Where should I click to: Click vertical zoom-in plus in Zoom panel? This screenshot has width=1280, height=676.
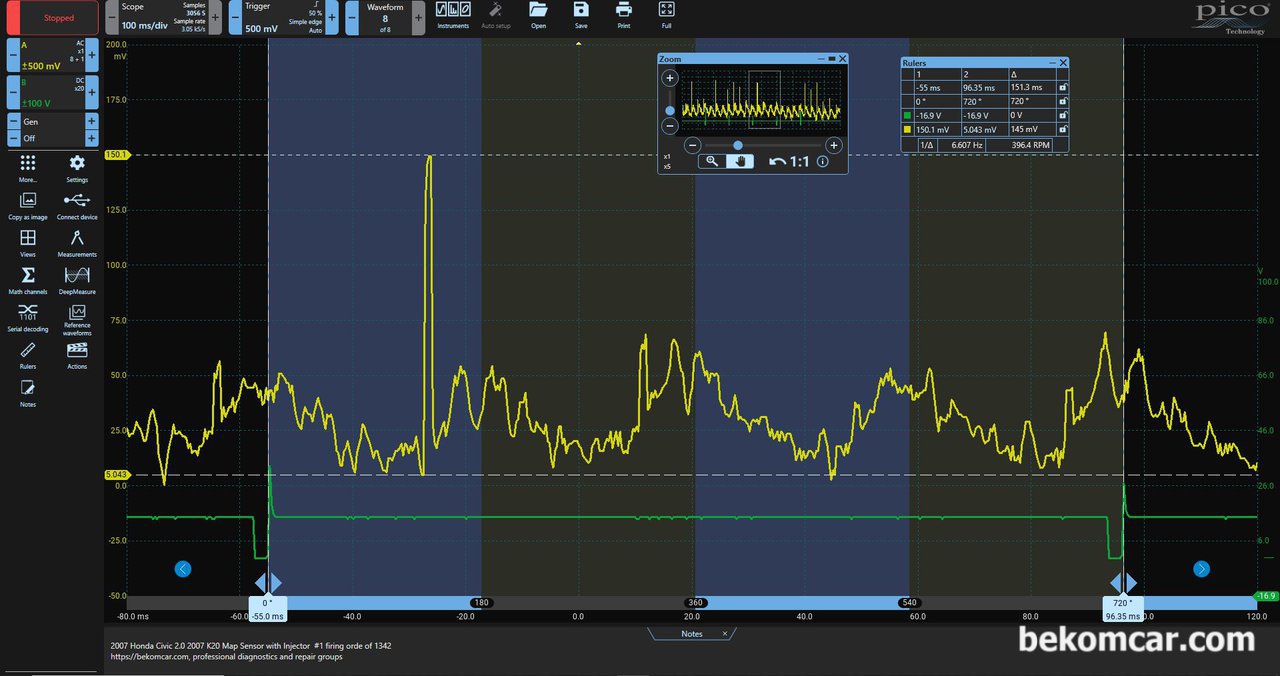(x=670, y=77)
